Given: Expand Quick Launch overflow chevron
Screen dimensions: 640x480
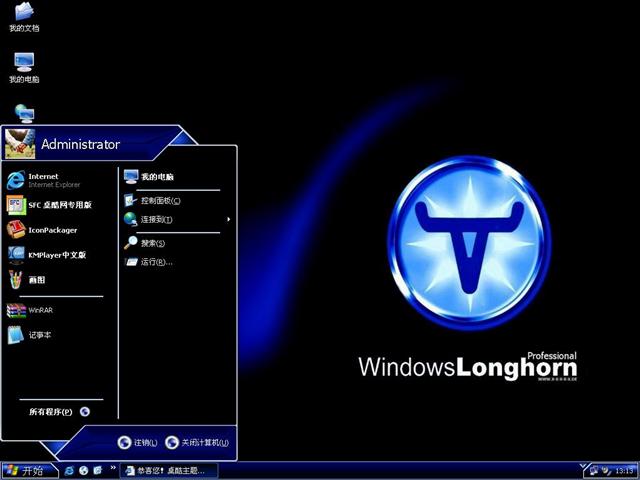Looking at the screenshot, I should [113, 468].
